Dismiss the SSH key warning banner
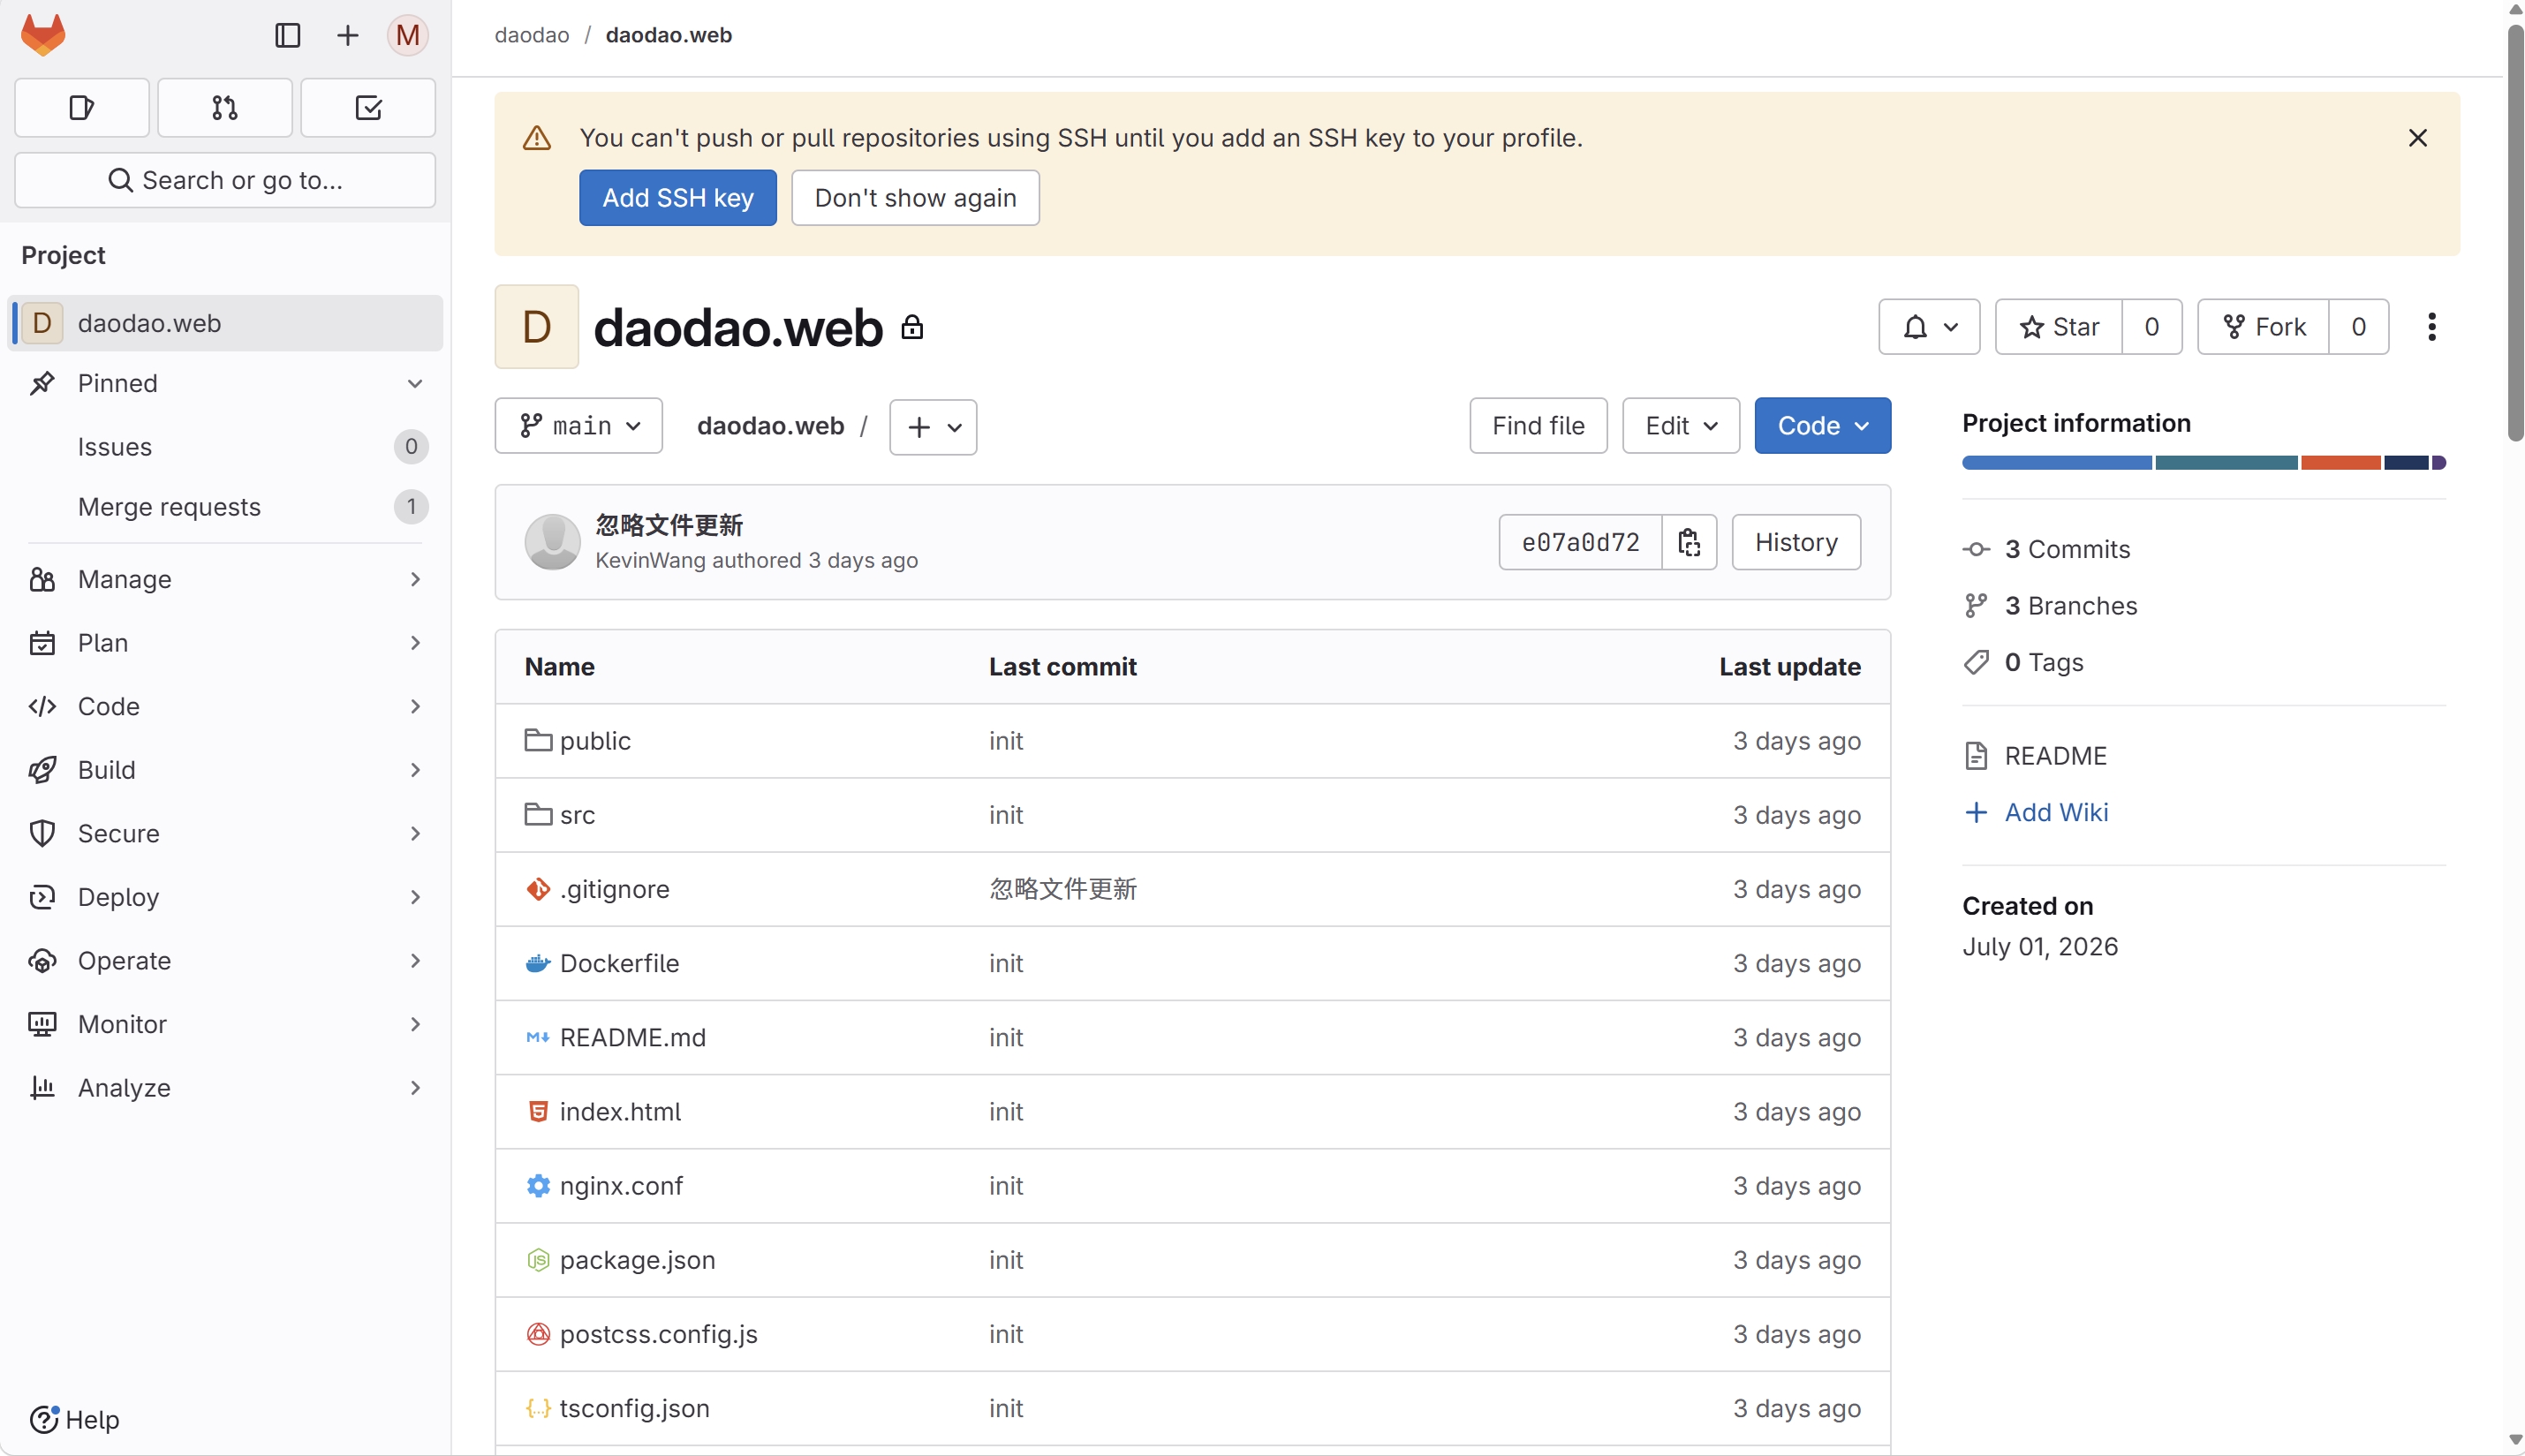Image resolution: width=2525 pixels, height=1456 pixels. coord(2417,138)
